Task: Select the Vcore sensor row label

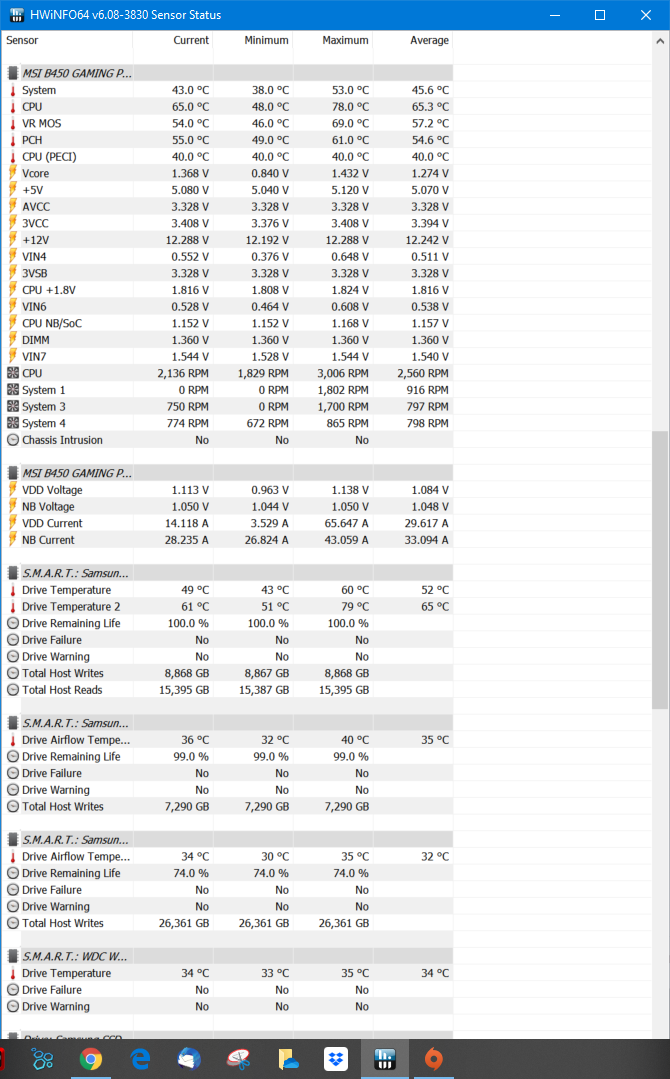Action: tap(35, 173)
